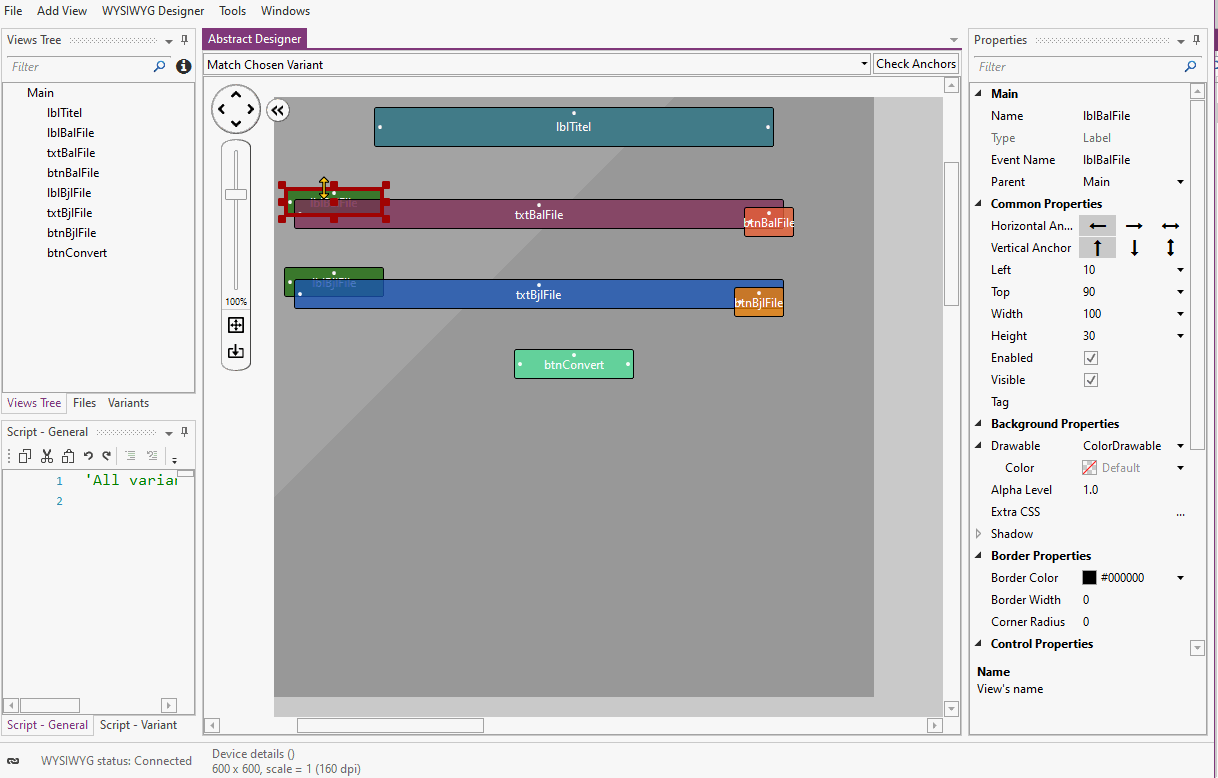Set Horizontal Anchor to both sides
The height and width of the screenshot is (778, 1218).
[x=1170, y=226]
